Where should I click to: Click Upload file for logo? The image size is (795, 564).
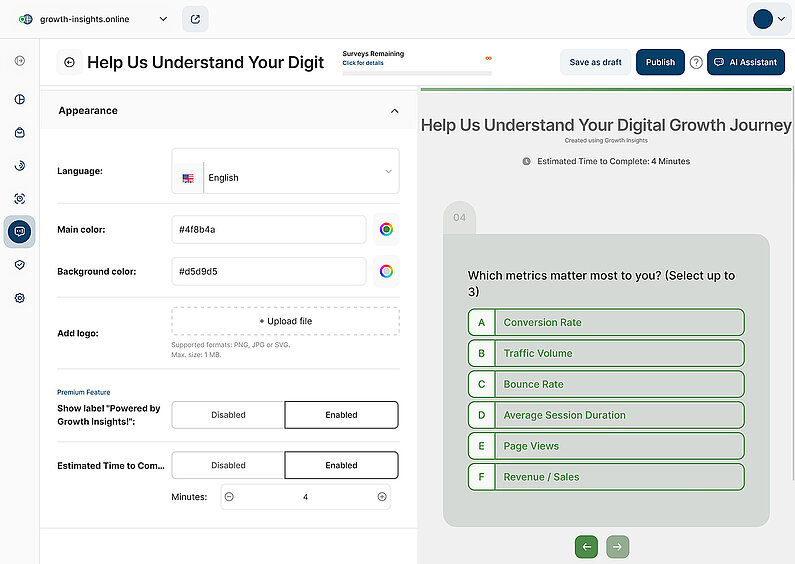tap(285, 321)
